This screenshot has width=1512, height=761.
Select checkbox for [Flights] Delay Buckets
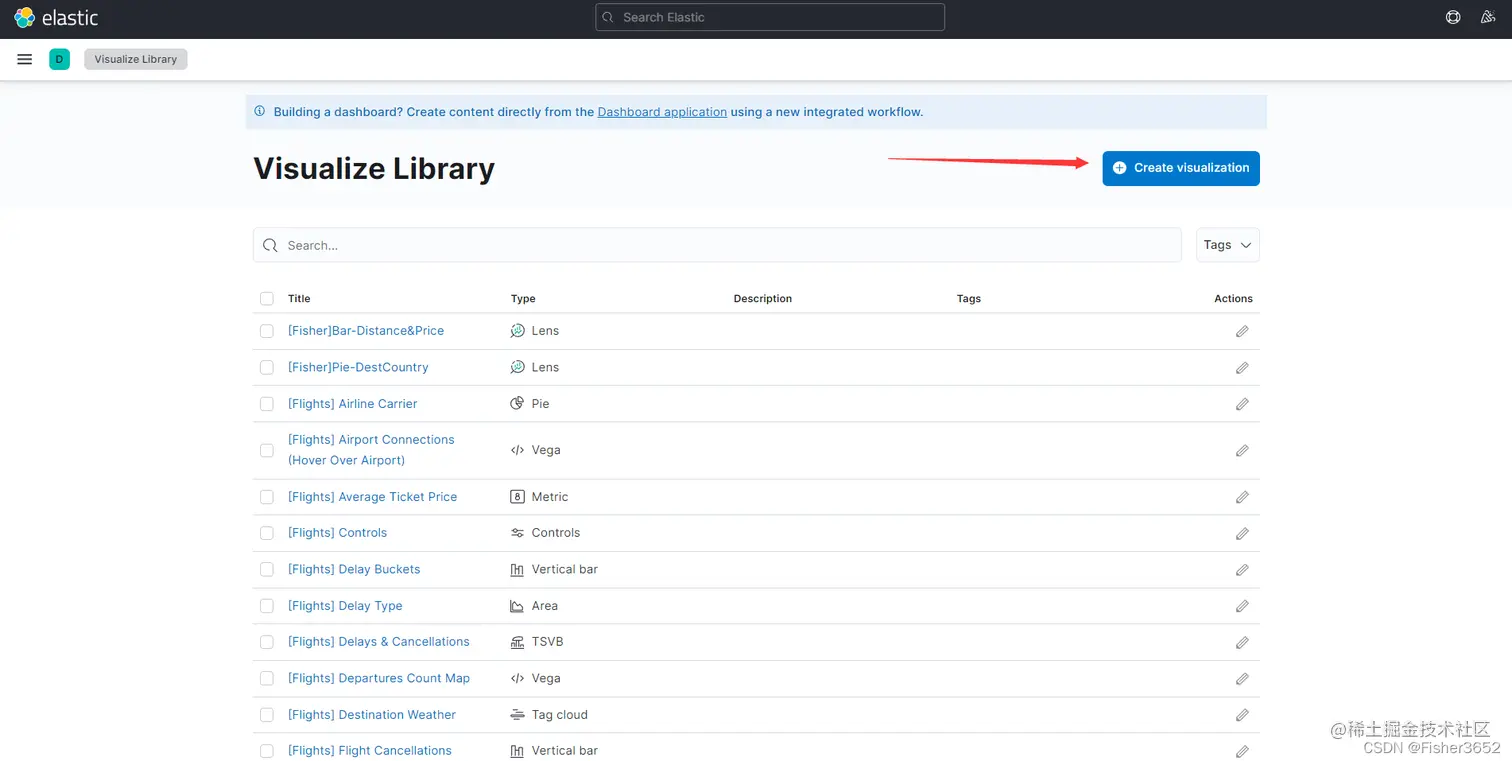pyautogui.click(x=266, y=570)
